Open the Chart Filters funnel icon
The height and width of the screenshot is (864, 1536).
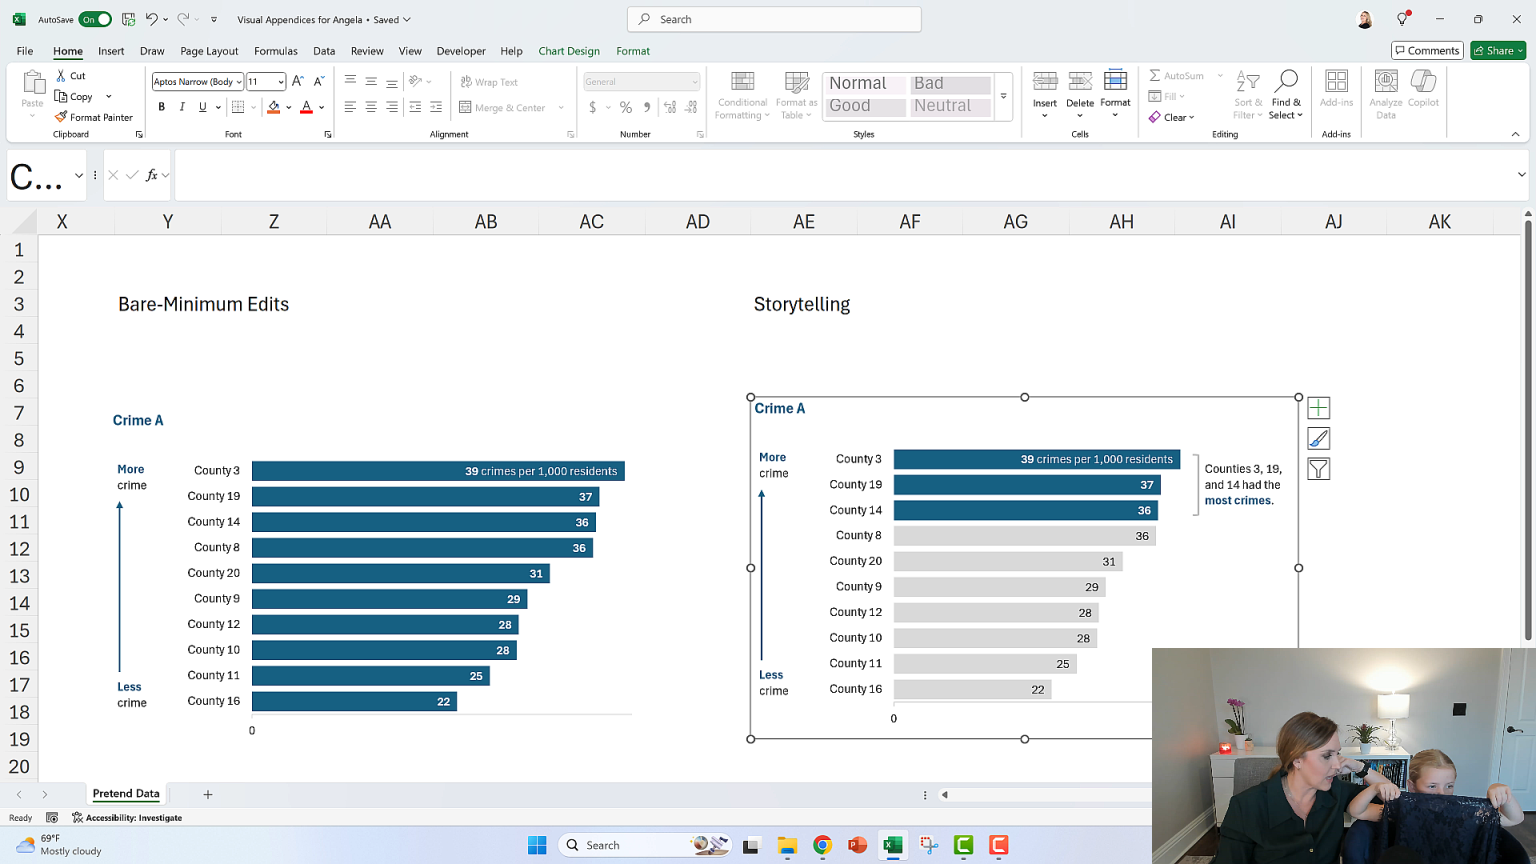point(1318,467)
